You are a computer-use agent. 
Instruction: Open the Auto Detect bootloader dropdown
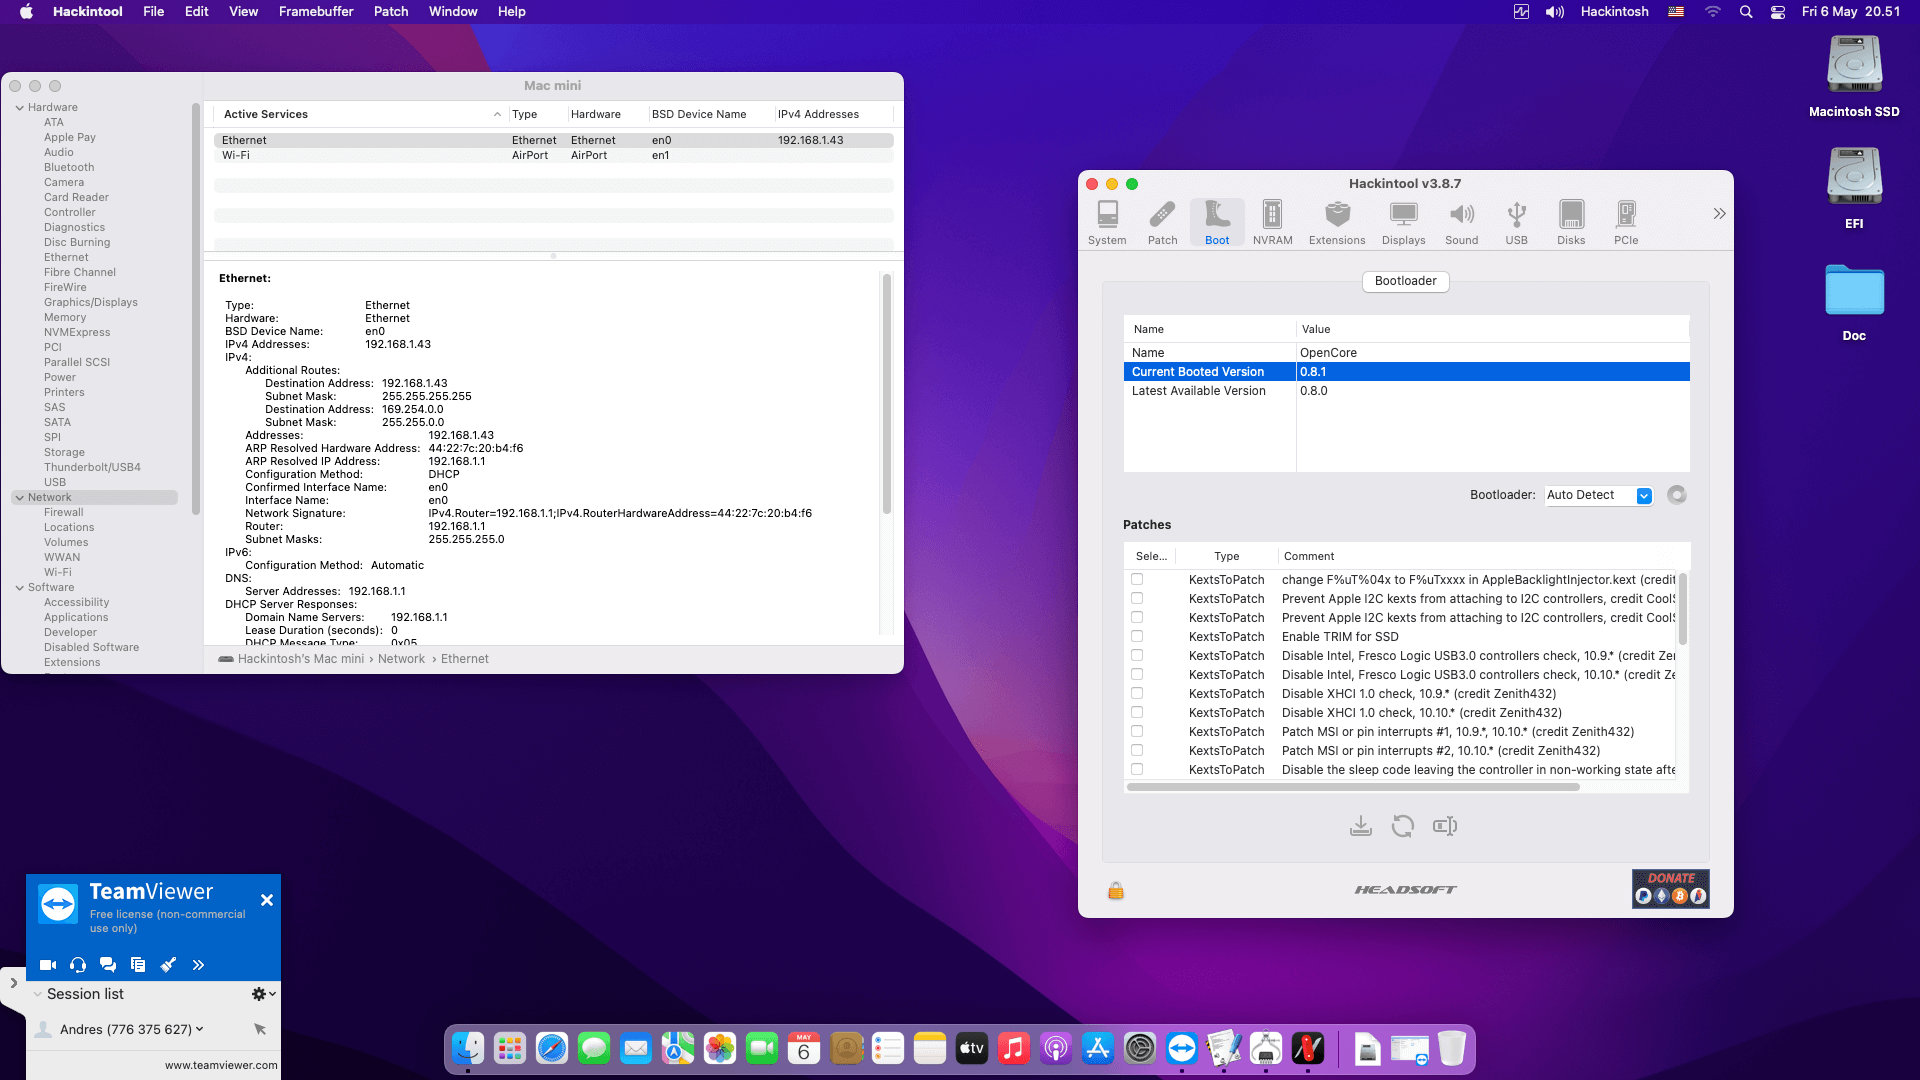click(x=1598, y=495)
